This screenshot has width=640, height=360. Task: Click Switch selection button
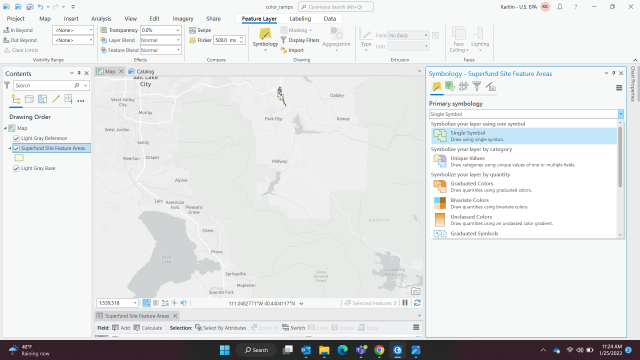293,328
